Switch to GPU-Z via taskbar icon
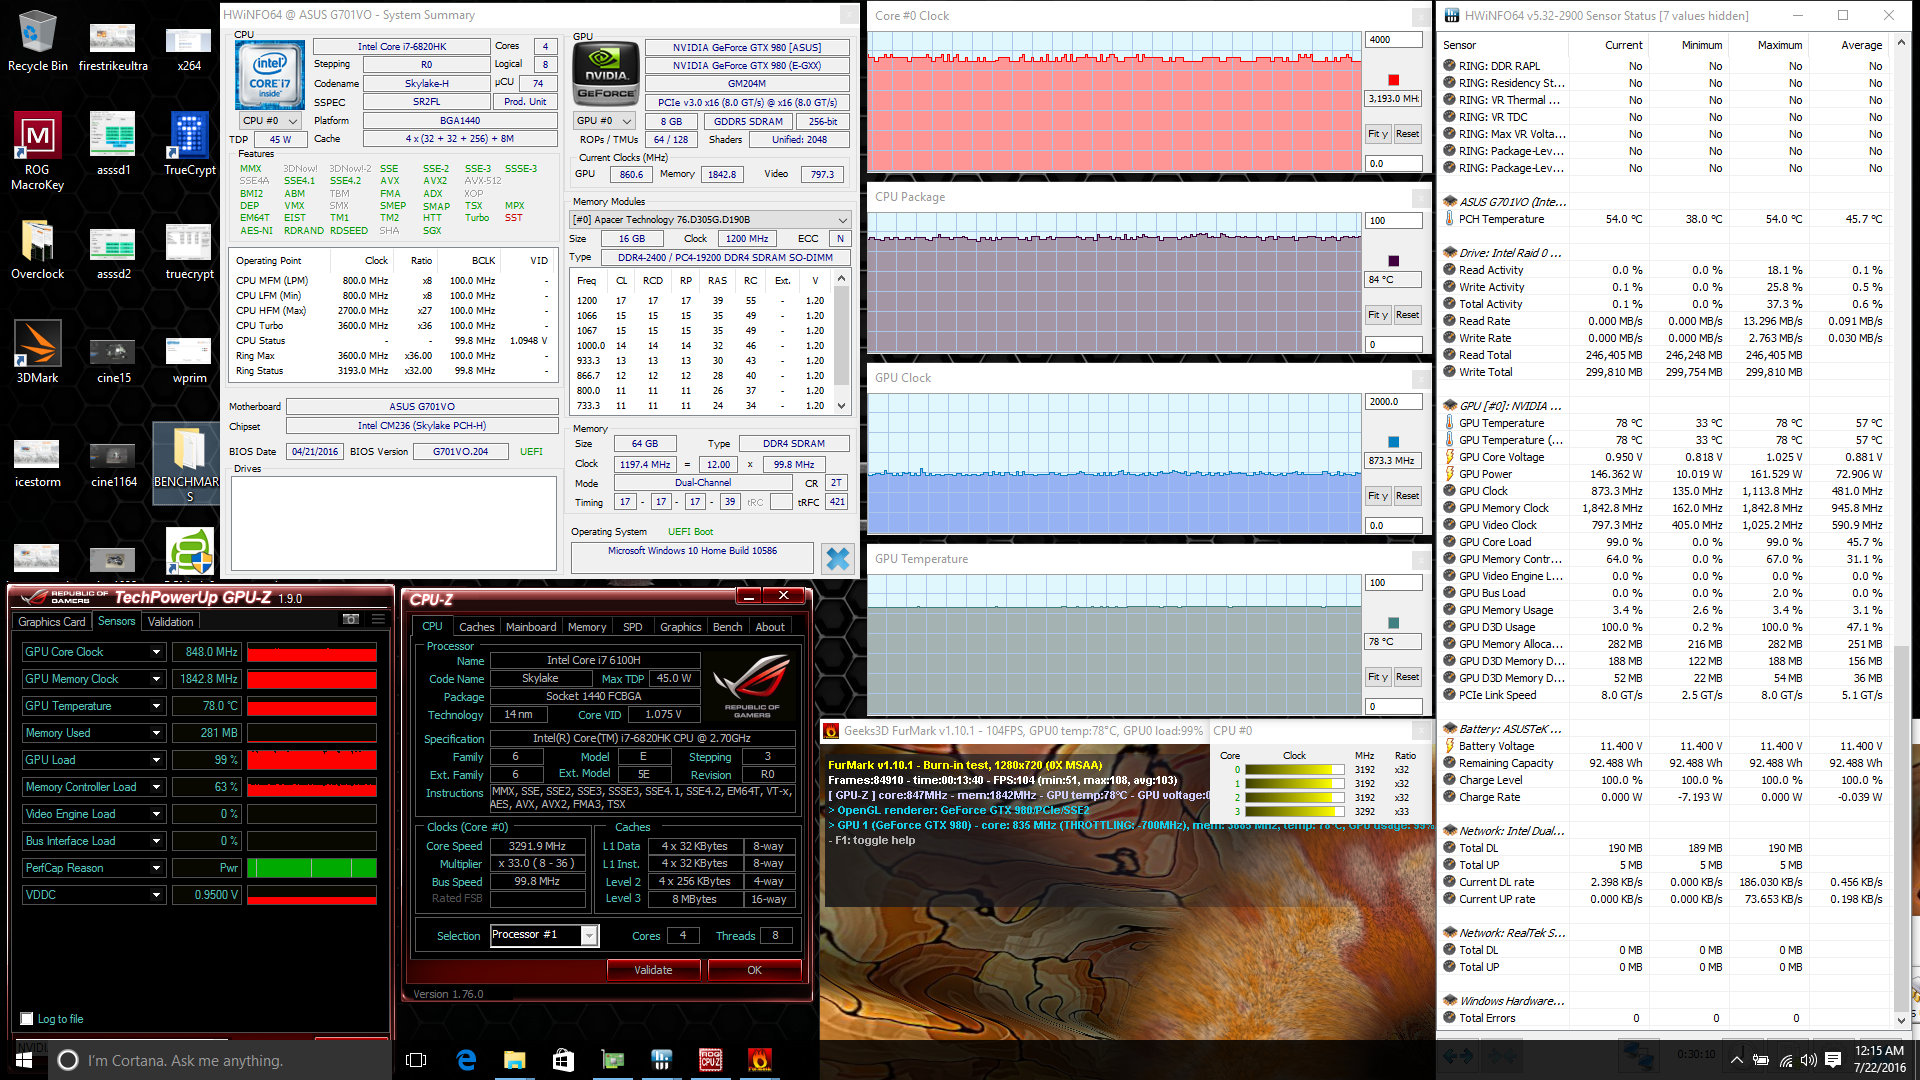The image size is (1920, 1080). click(x=612, y=1060)
